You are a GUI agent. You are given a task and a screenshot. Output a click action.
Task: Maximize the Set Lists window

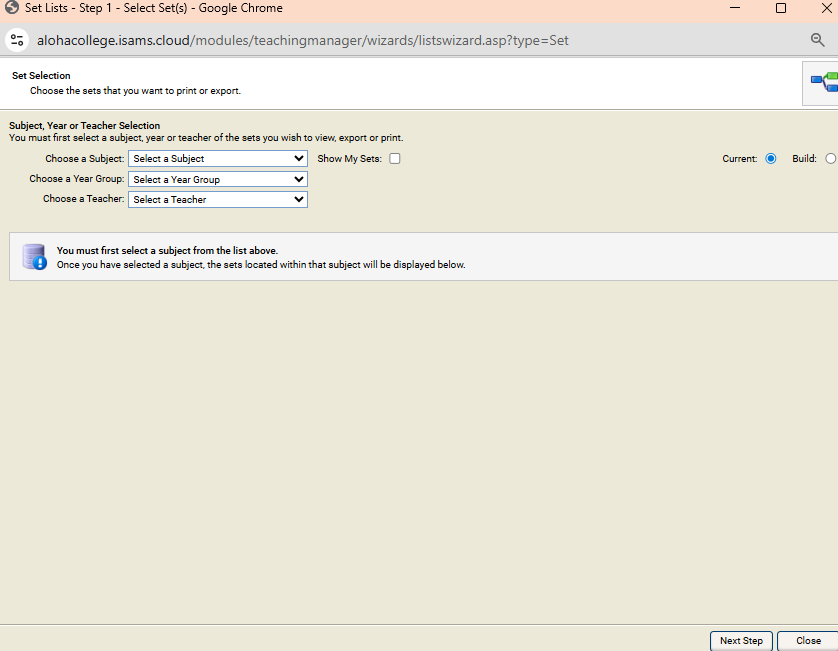point(781,8)
